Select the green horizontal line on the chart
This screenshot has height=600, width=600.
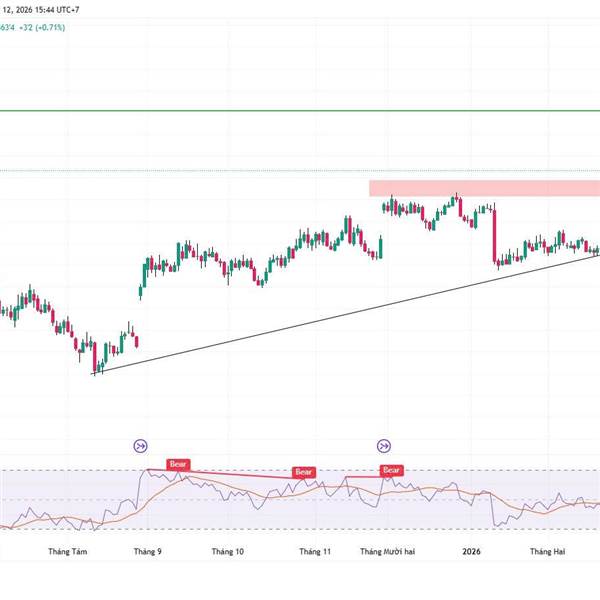[300, 111]
